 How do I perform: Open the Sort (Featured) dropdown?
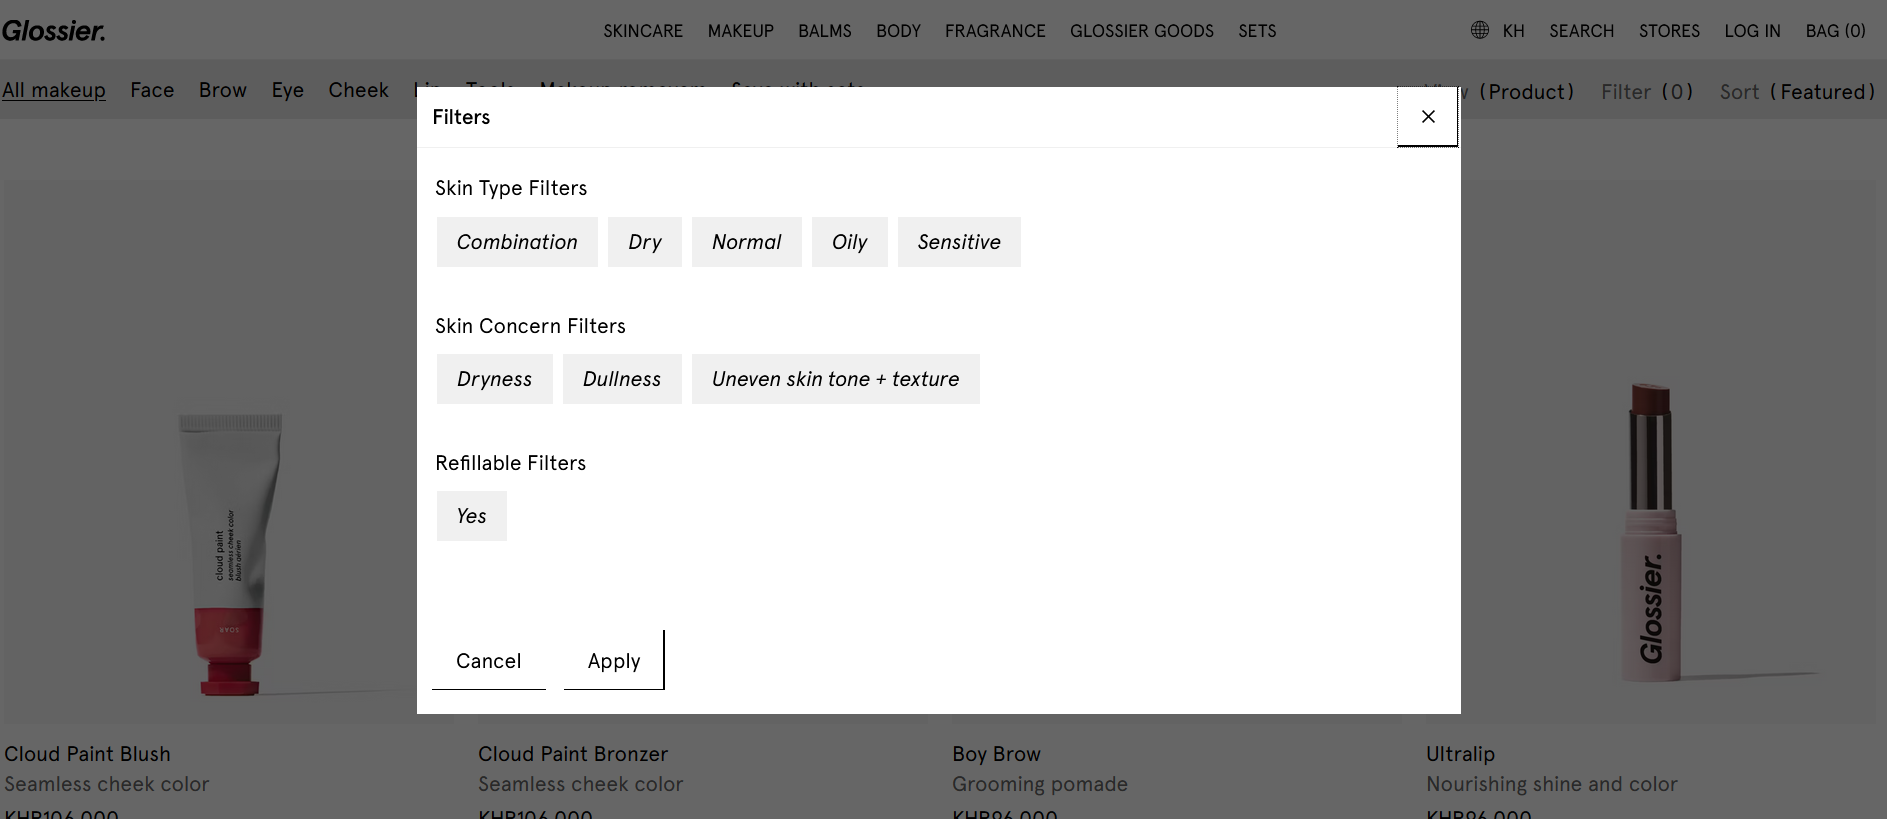(1797, 92)
